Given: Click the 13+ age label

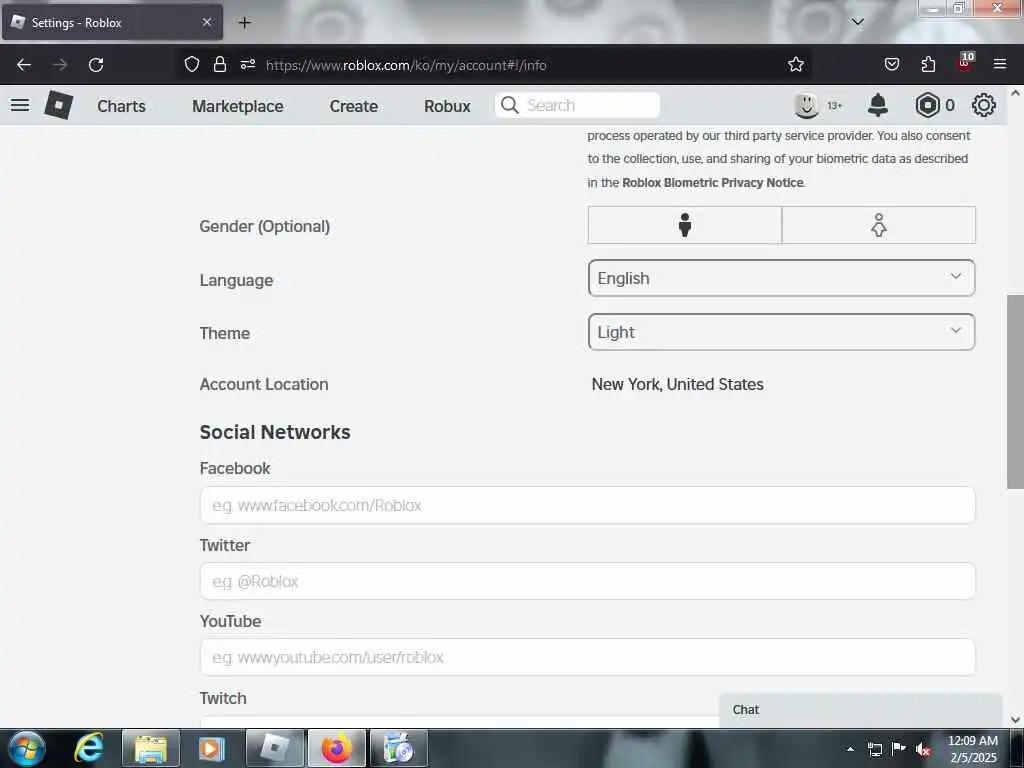Looking at the screenshot, I should pyautogui.click(x=835, y=106).
